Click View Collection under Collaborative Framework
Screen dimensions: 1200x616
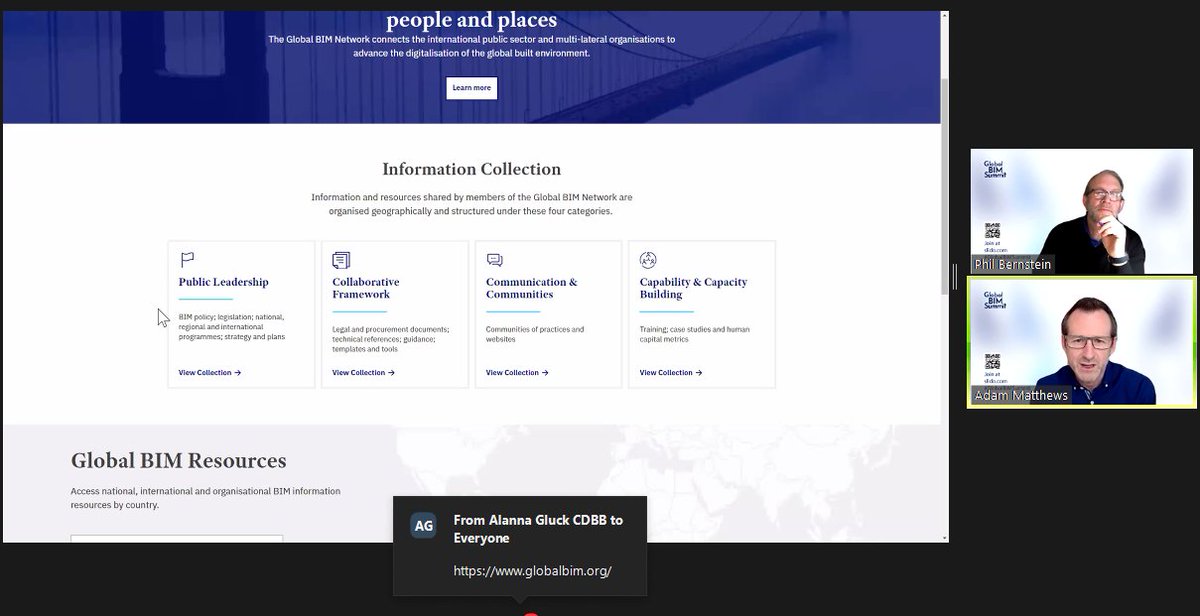tap(362, 372)
